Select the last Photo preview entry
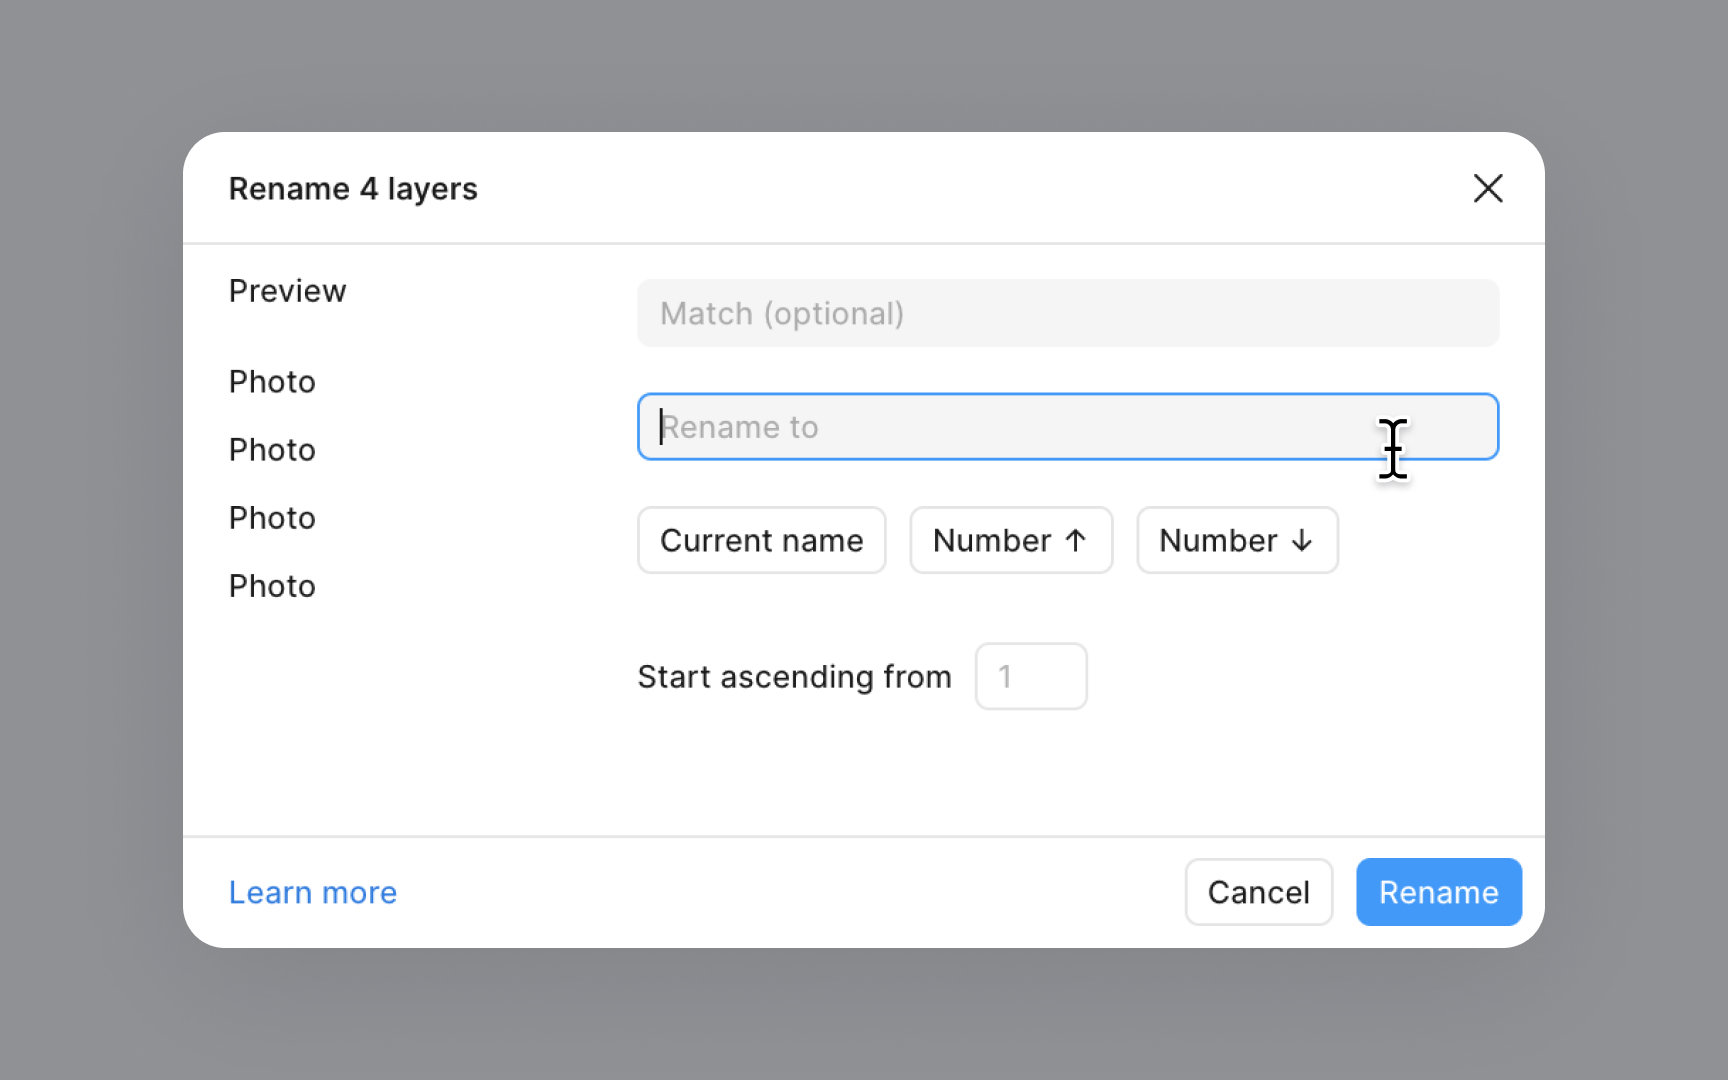This screenshot has height=1080, width=1728. (x=271, y=585)
